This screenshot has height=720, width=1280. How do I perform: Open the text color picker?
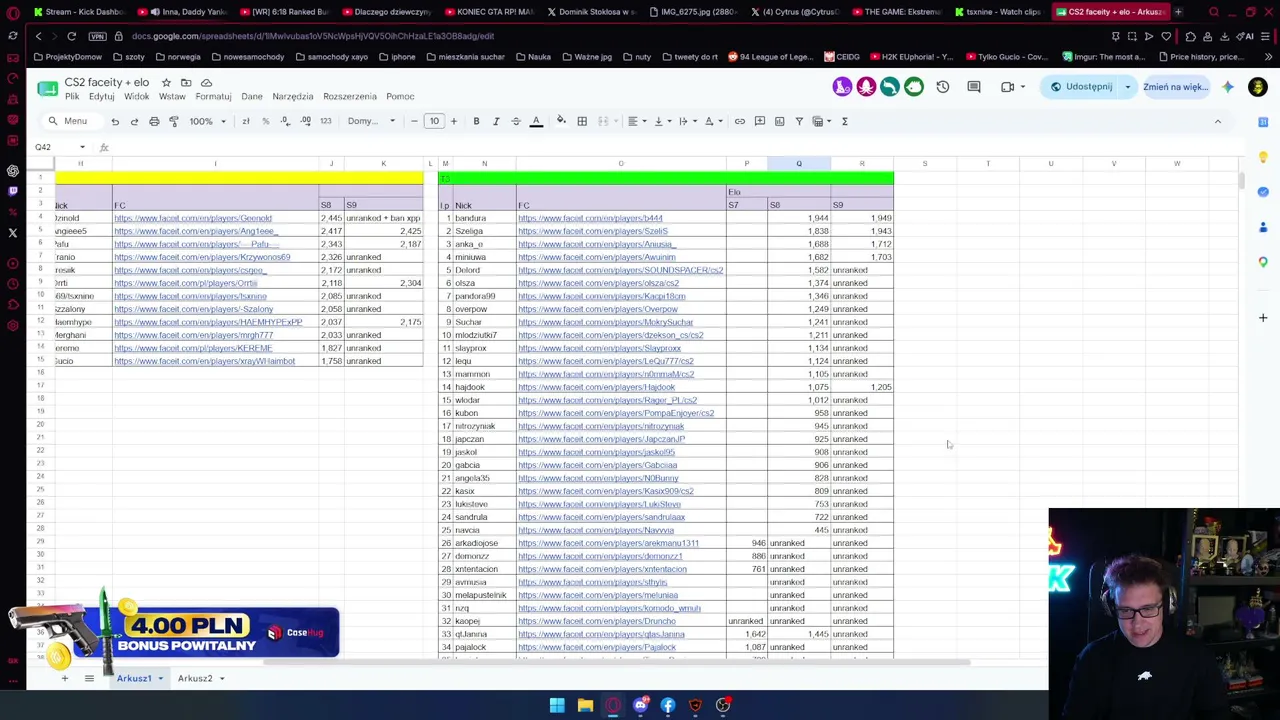click(x=536, y=121)
